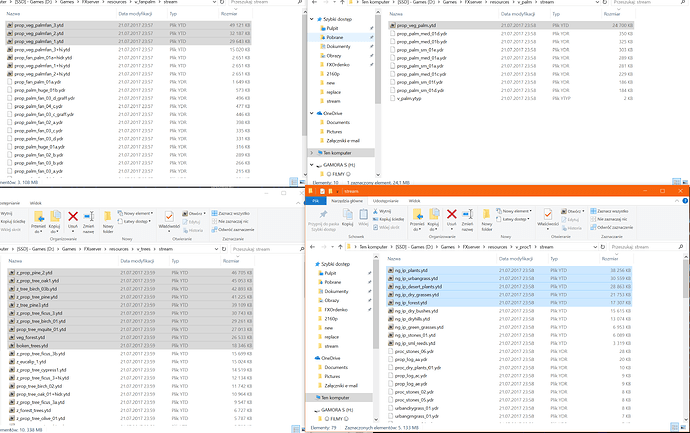The height and width of the screenshot is (433, 690).
Task: Click Odwróć zaznaczenie in v_trees window
Action: click(x=233, y=230)
